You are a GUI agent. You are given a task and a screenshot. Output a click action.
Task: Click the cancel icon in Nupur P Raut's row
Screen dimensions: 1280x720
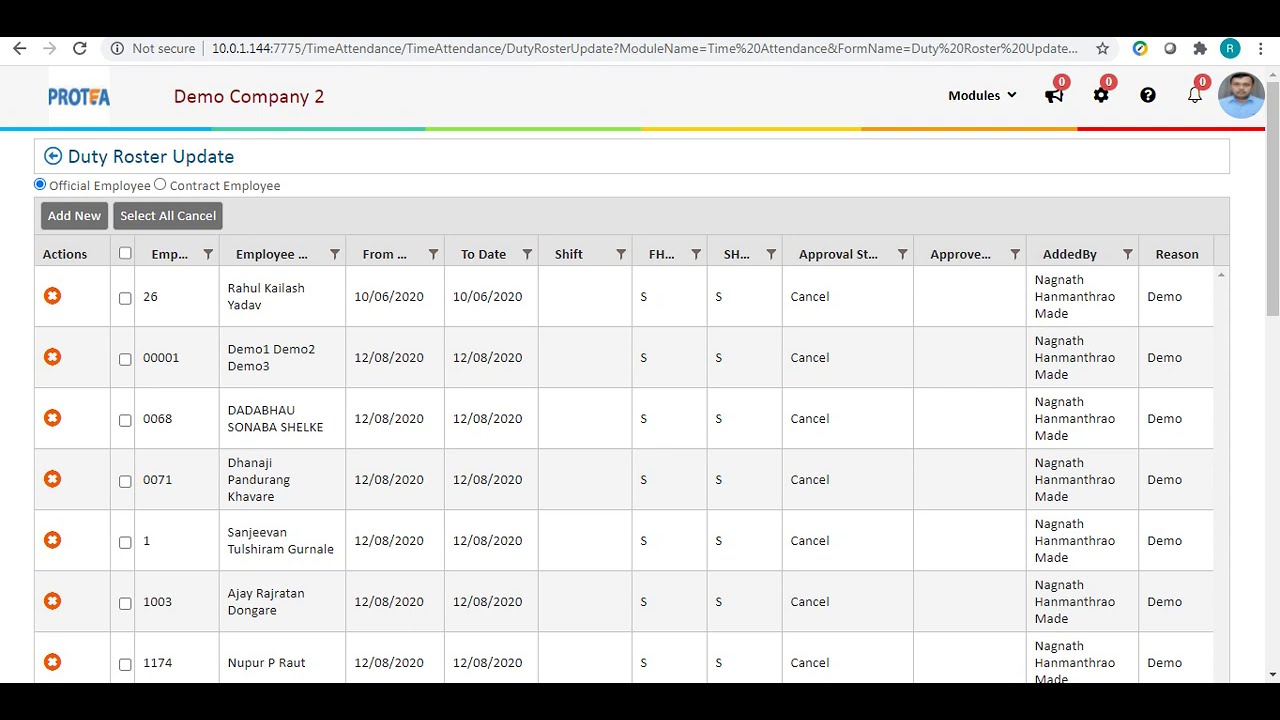pos(52,662)
